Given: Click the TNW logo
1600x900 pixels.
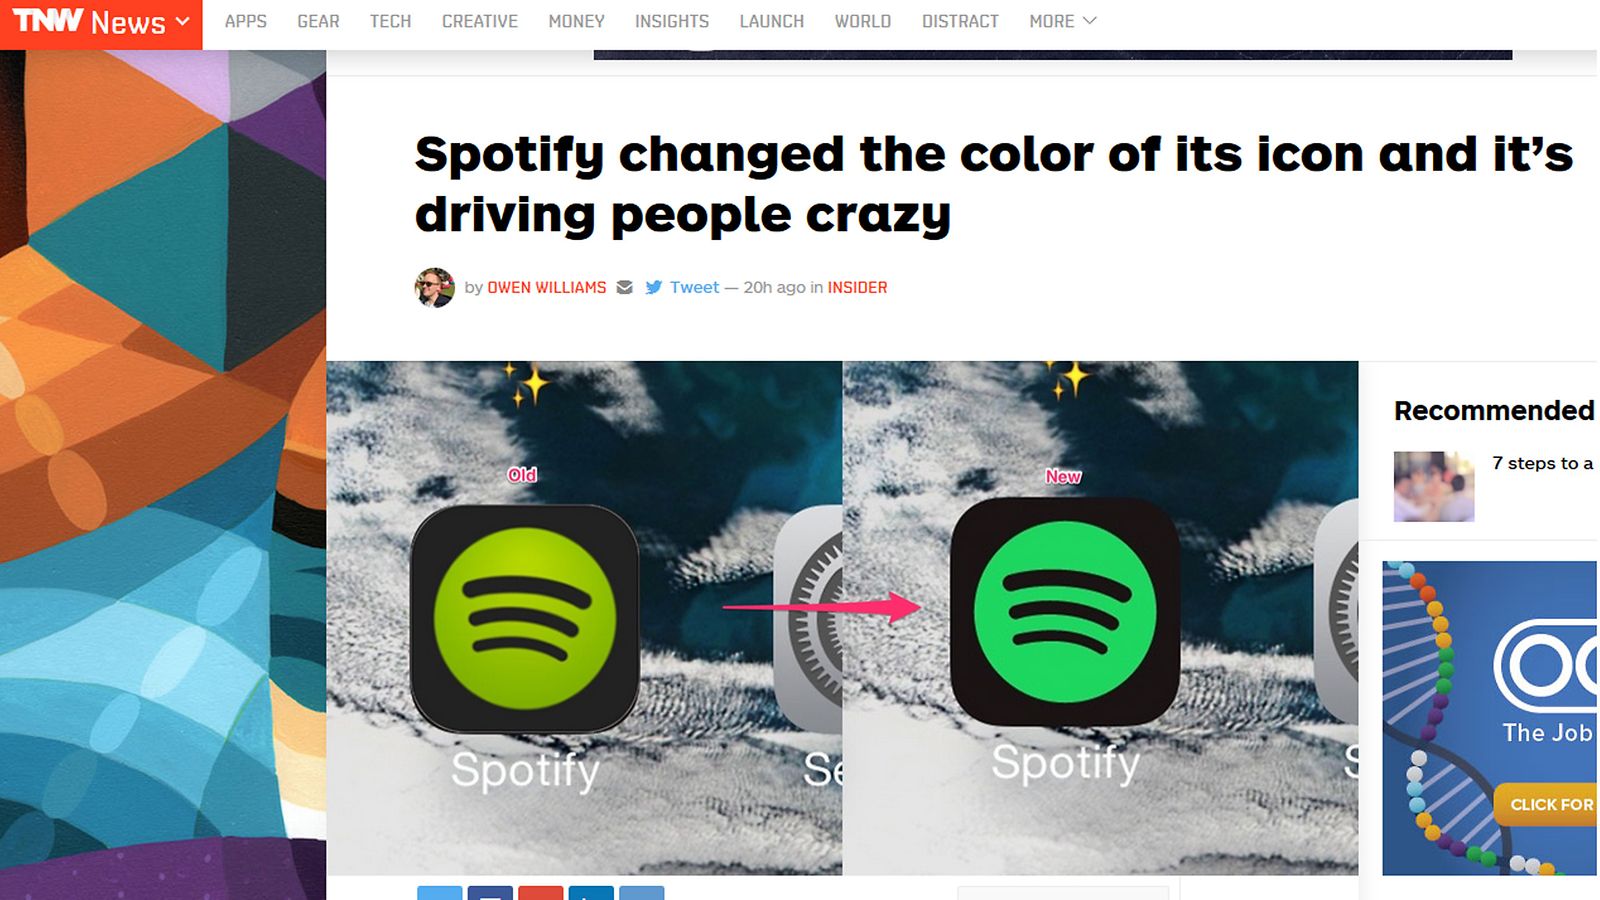Looking at the screenshot, I should tap(47, 21).
